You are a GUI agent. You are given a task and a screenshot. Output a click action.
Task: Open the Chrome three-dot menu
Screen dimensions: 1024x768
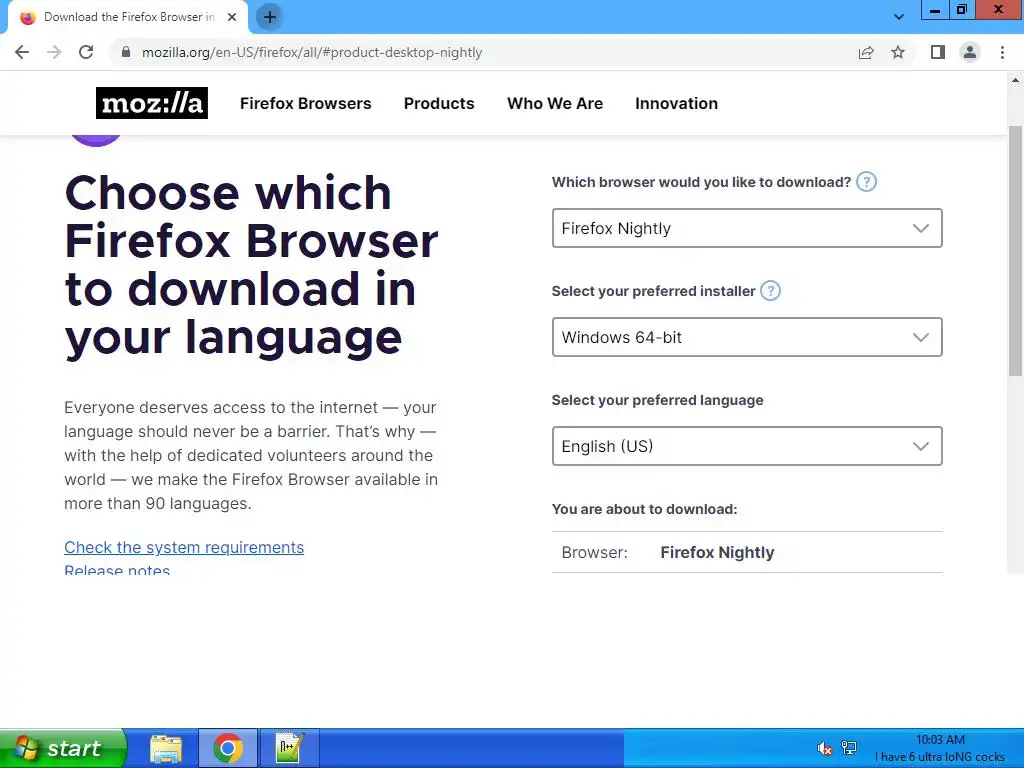pyautogui.click(x=1002, y=52)
